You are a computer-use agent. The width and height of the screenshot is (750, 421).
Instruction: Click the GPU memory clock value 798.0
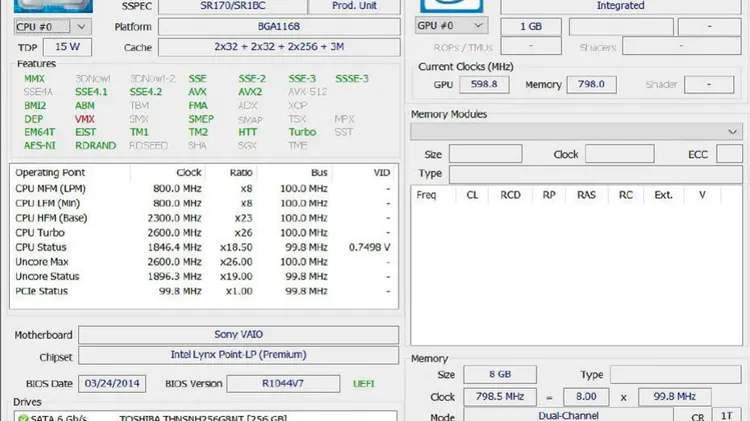pos(591,84)
